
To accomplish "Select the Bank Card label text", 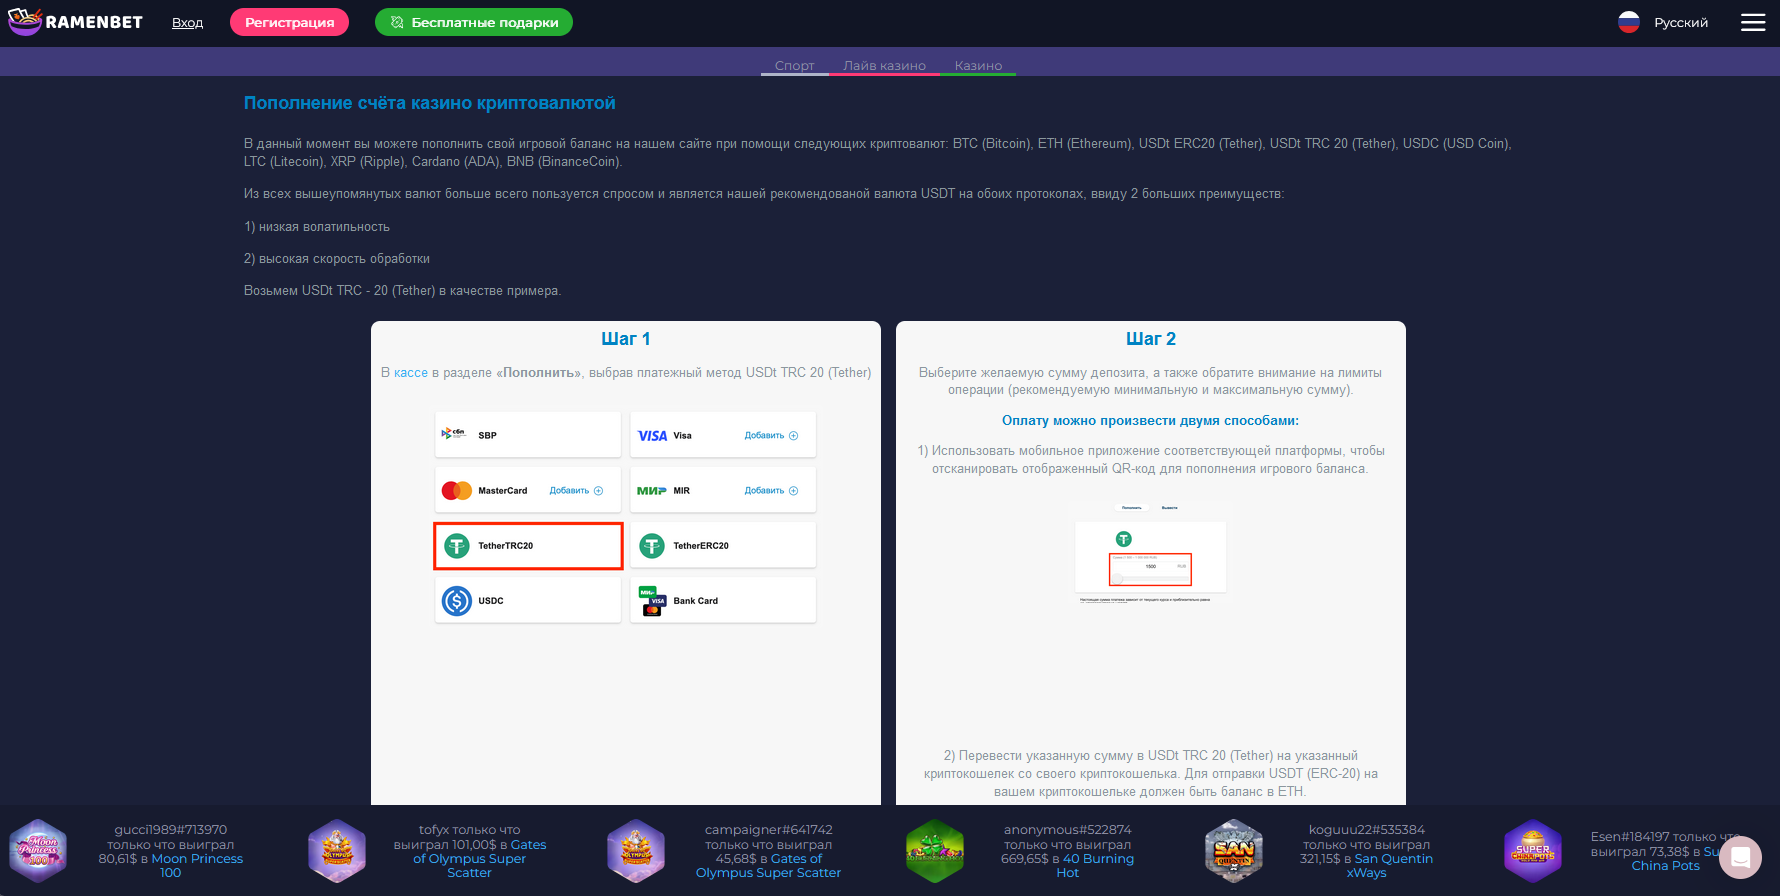I will coord(695,600).
